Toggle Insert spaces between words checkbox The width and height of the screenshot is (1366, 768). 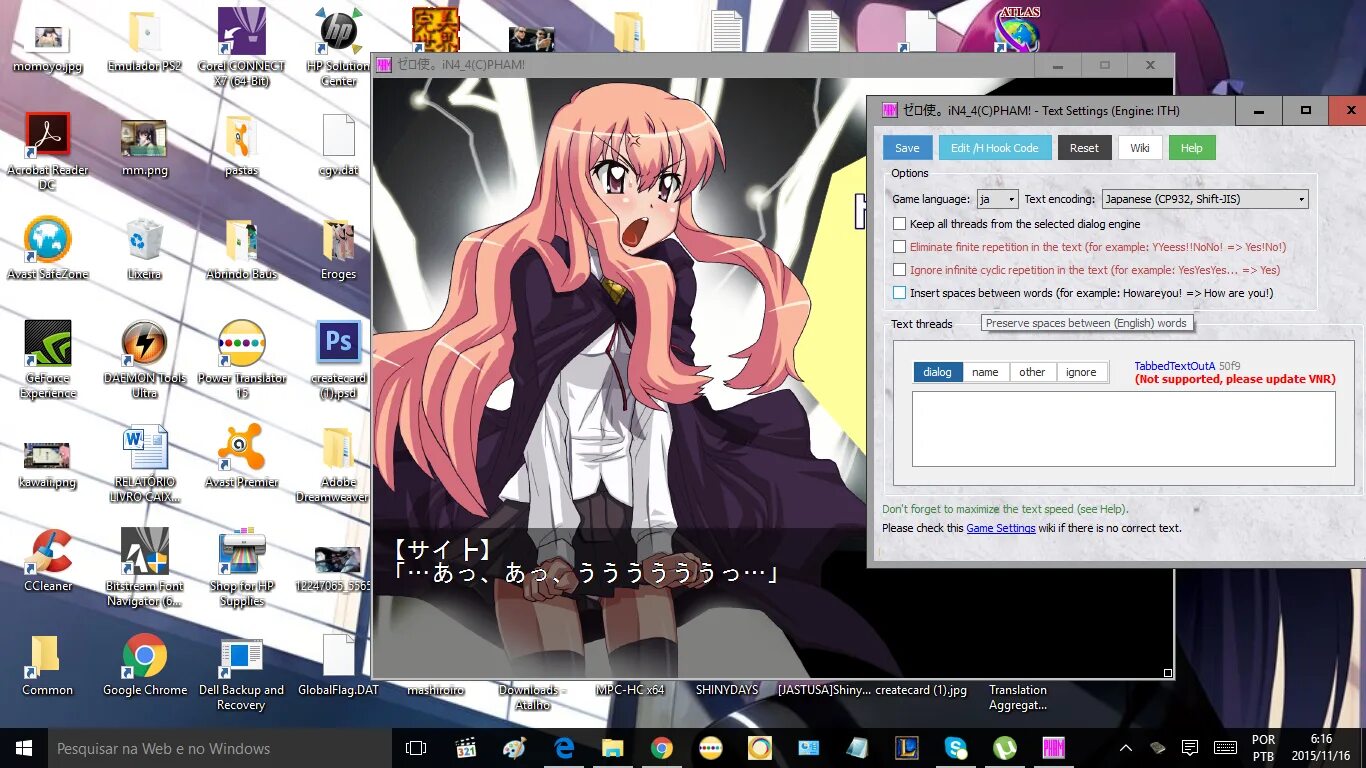[x=900, y=293]
